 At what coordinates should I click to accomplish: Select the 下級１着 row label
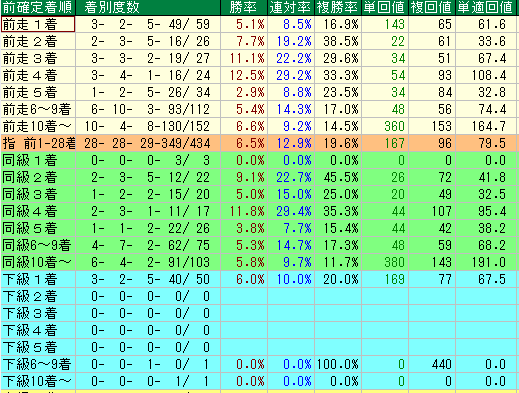pos(38,279)
